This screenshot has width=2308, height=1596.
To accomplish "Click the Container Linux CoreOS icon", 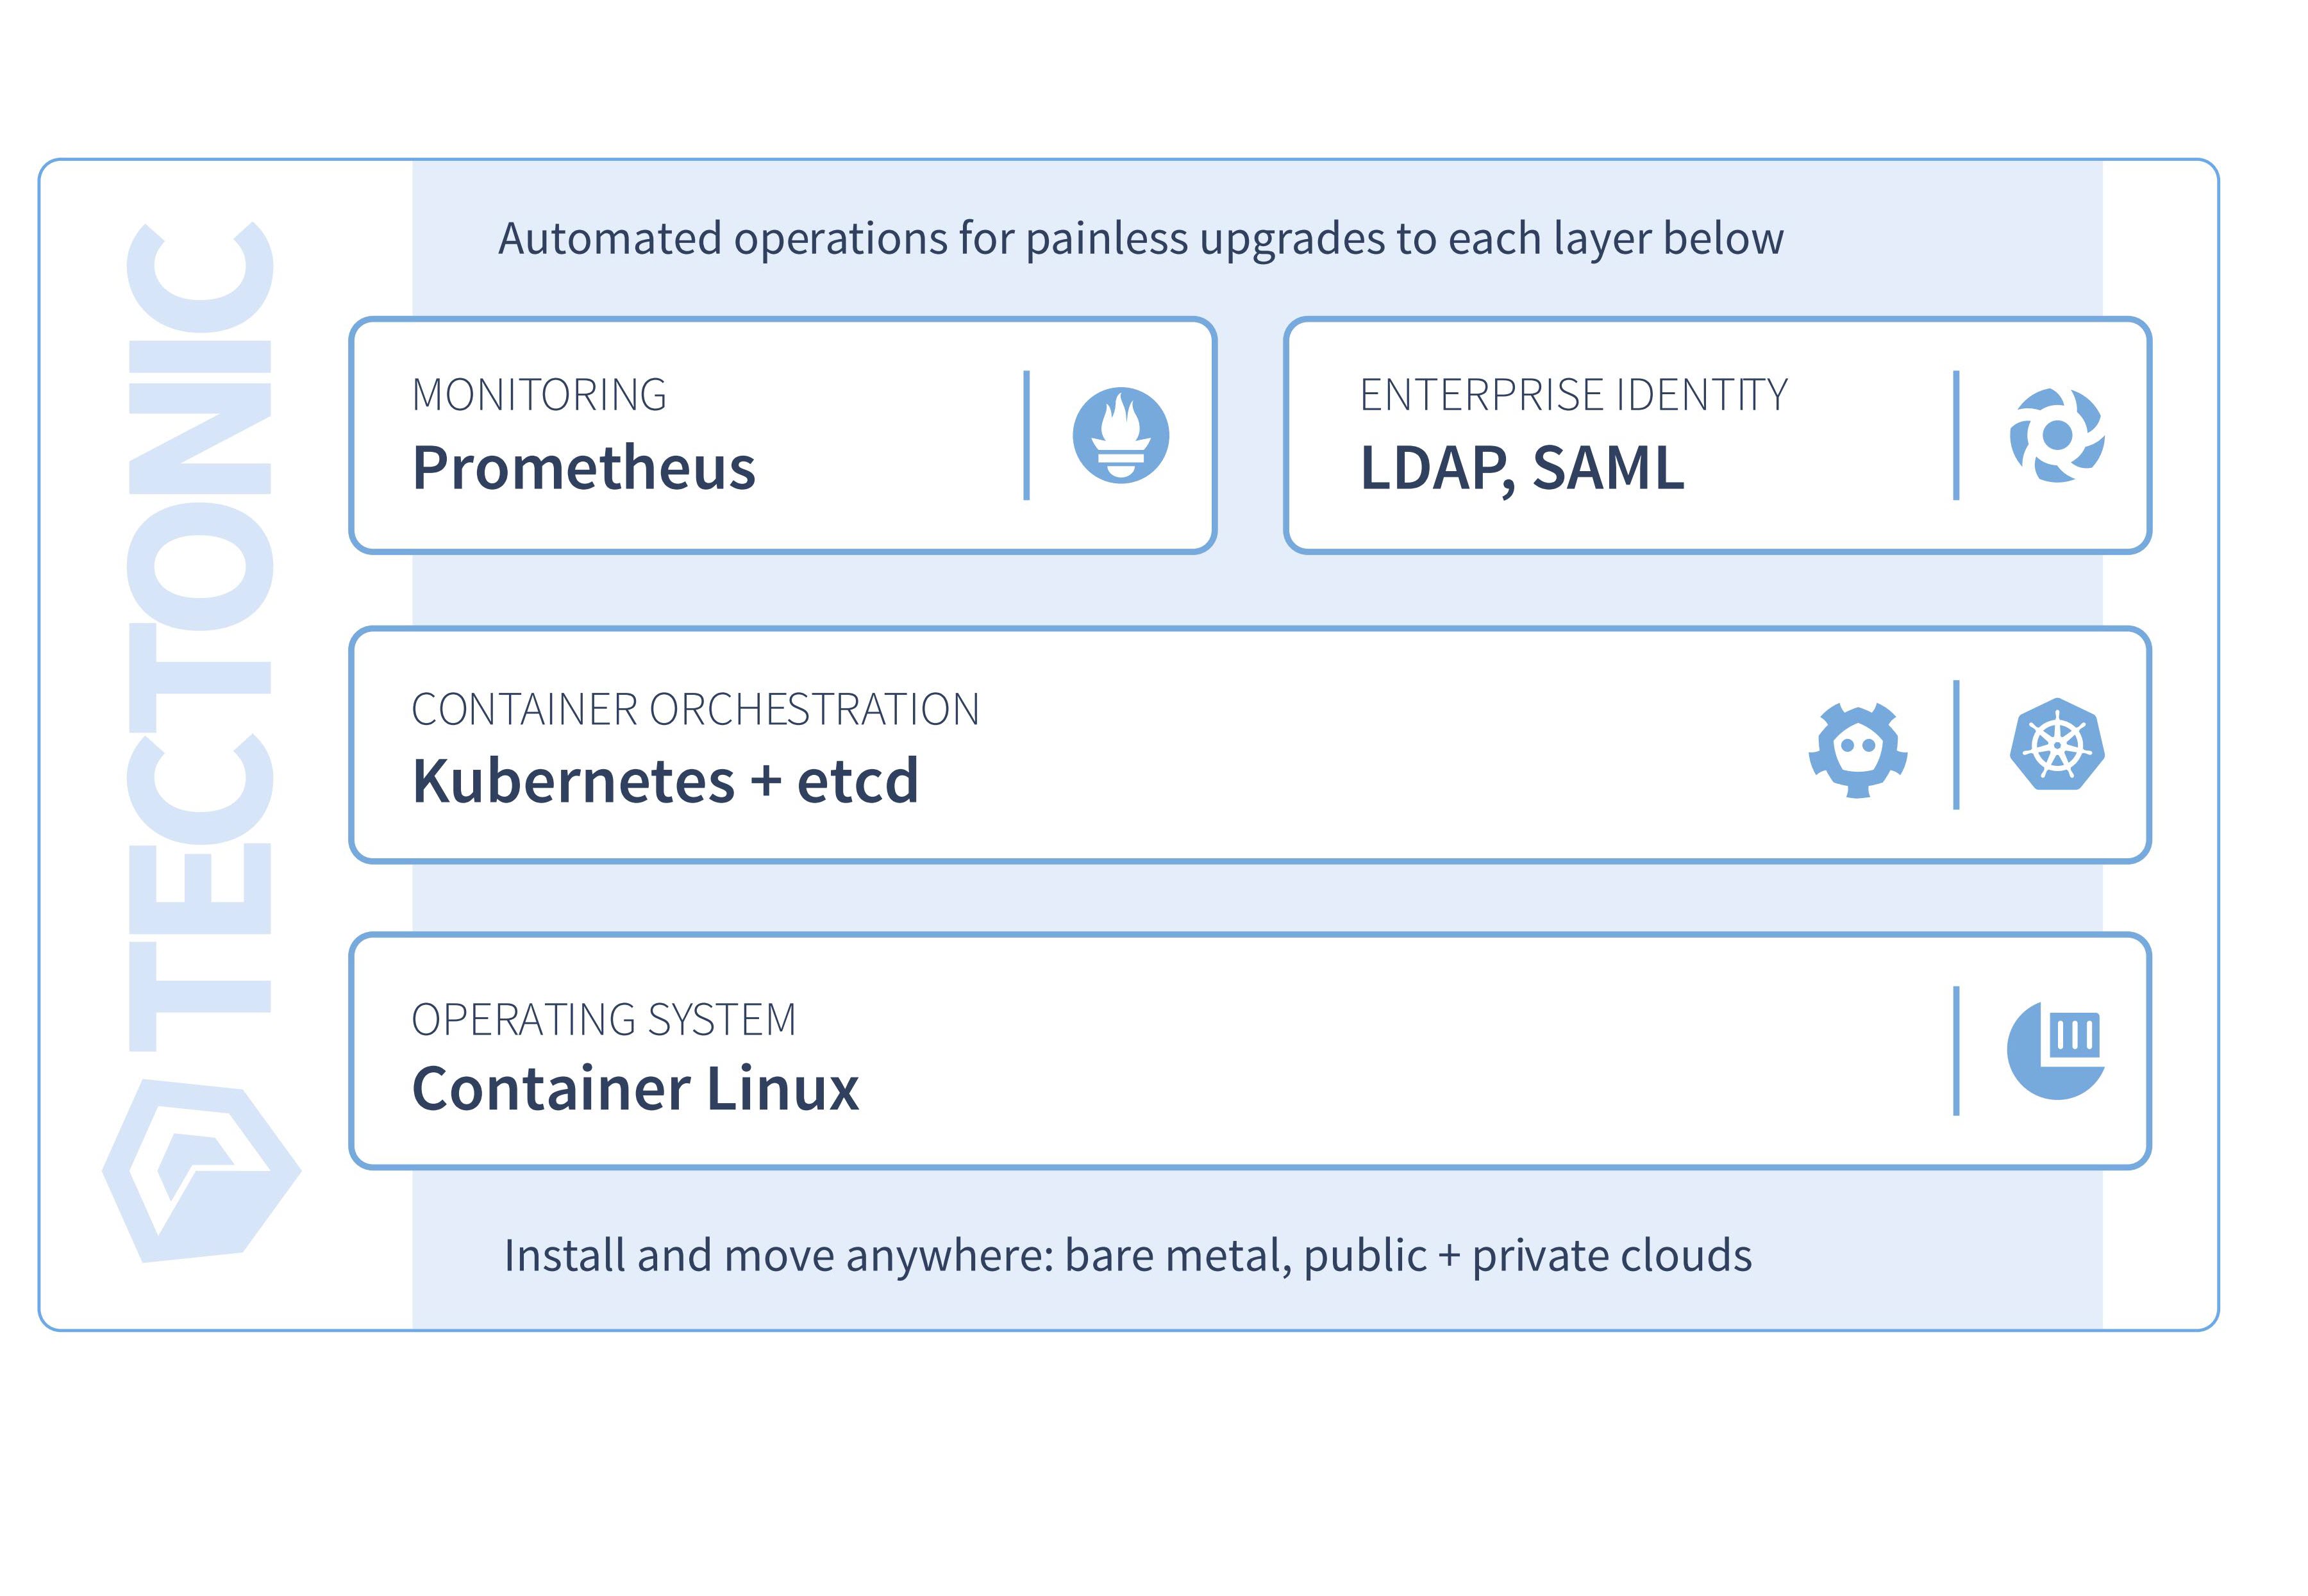I will (2056, 1050).
